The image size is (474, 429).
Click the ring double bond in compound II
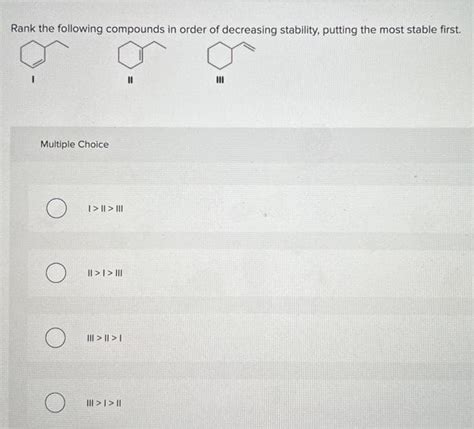(142, 55)
